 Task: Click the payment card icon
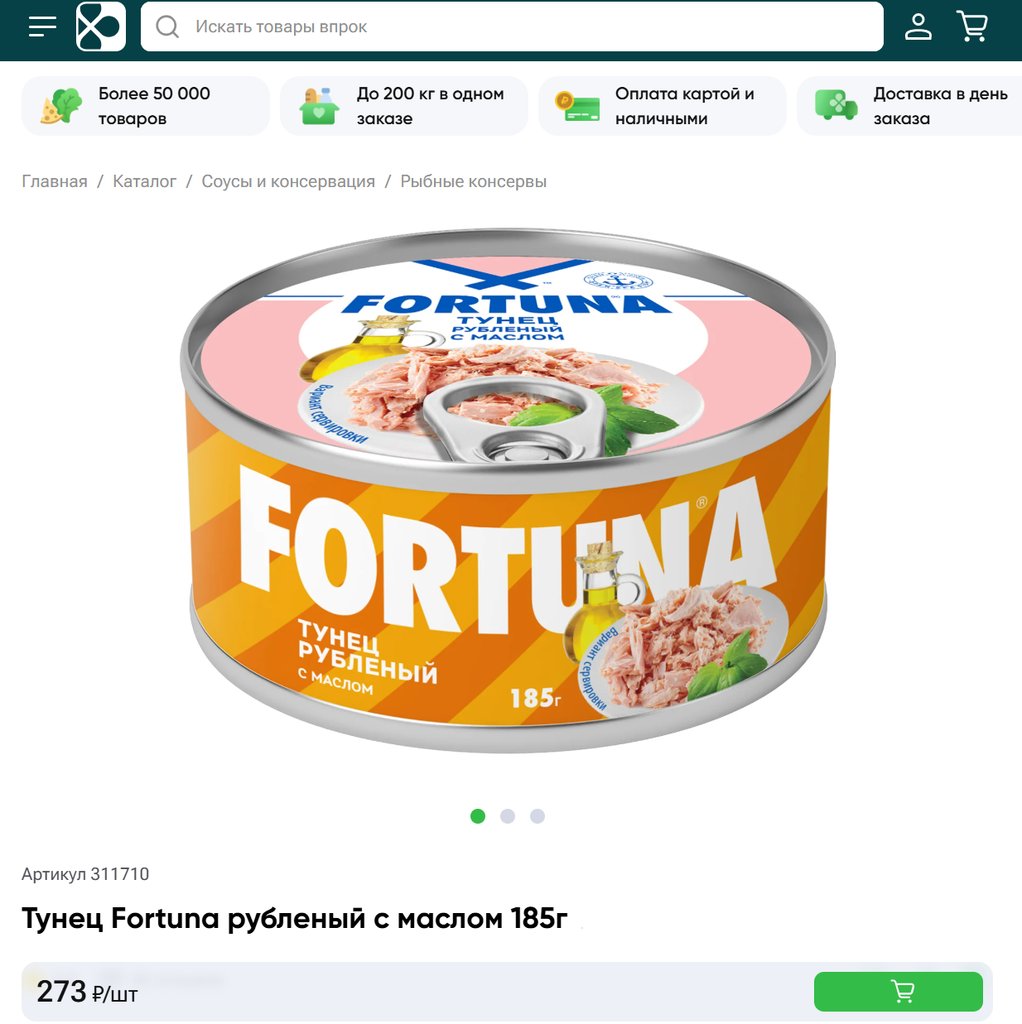pos(577,106)
